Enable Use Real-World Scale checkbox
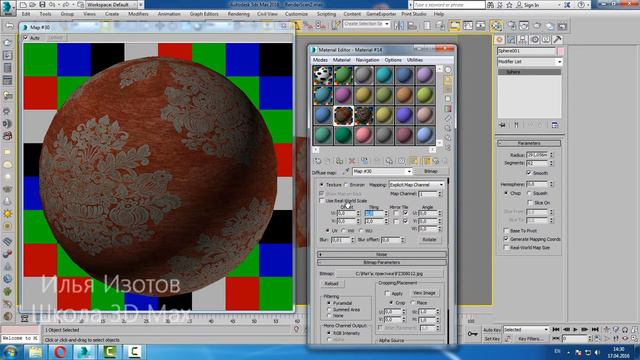640x360 pixels. tap(322, 201)
